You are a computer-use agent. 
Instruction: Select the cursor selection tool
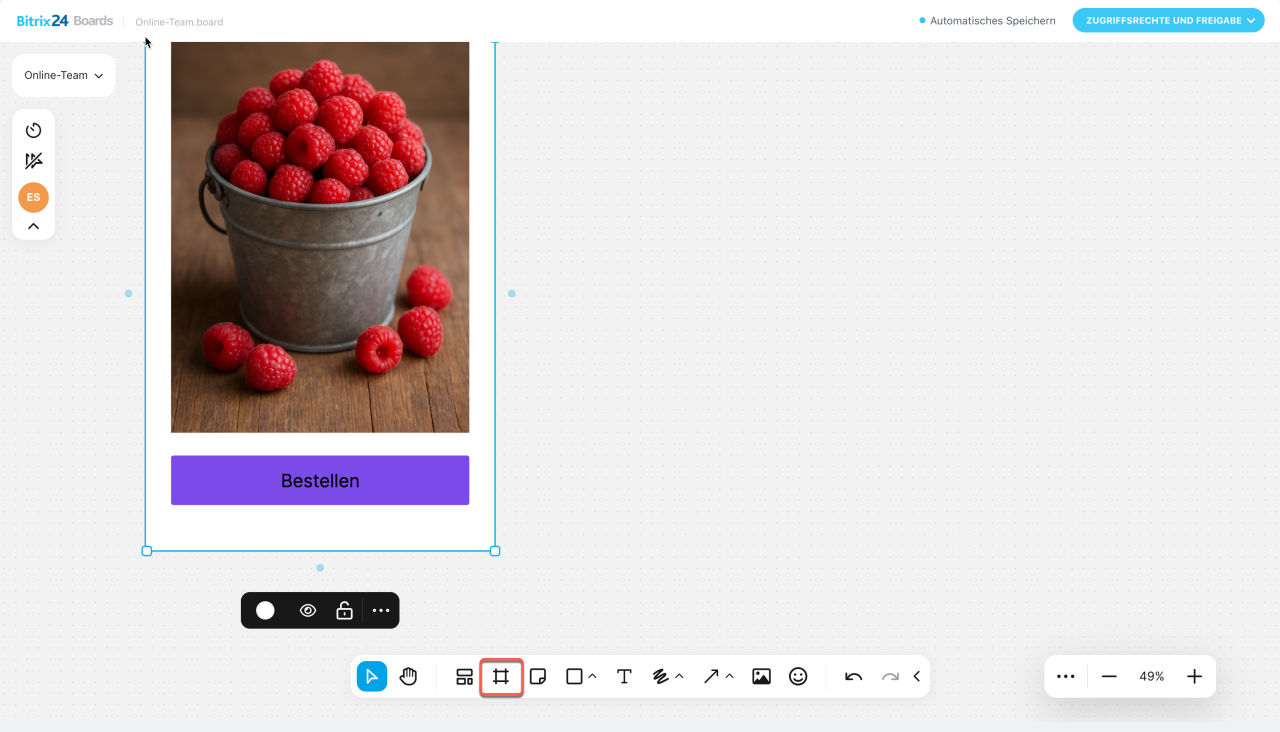(x=372, y=677)
